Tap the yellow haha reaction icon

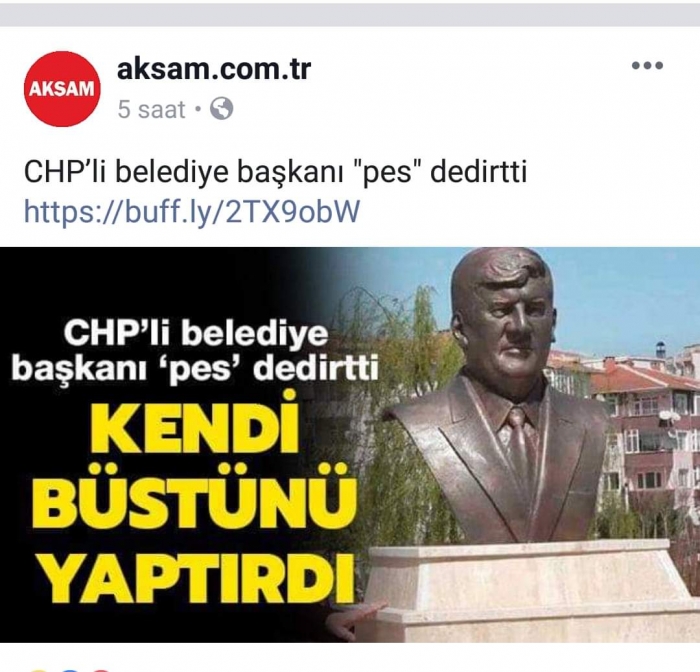click(38, 670)
